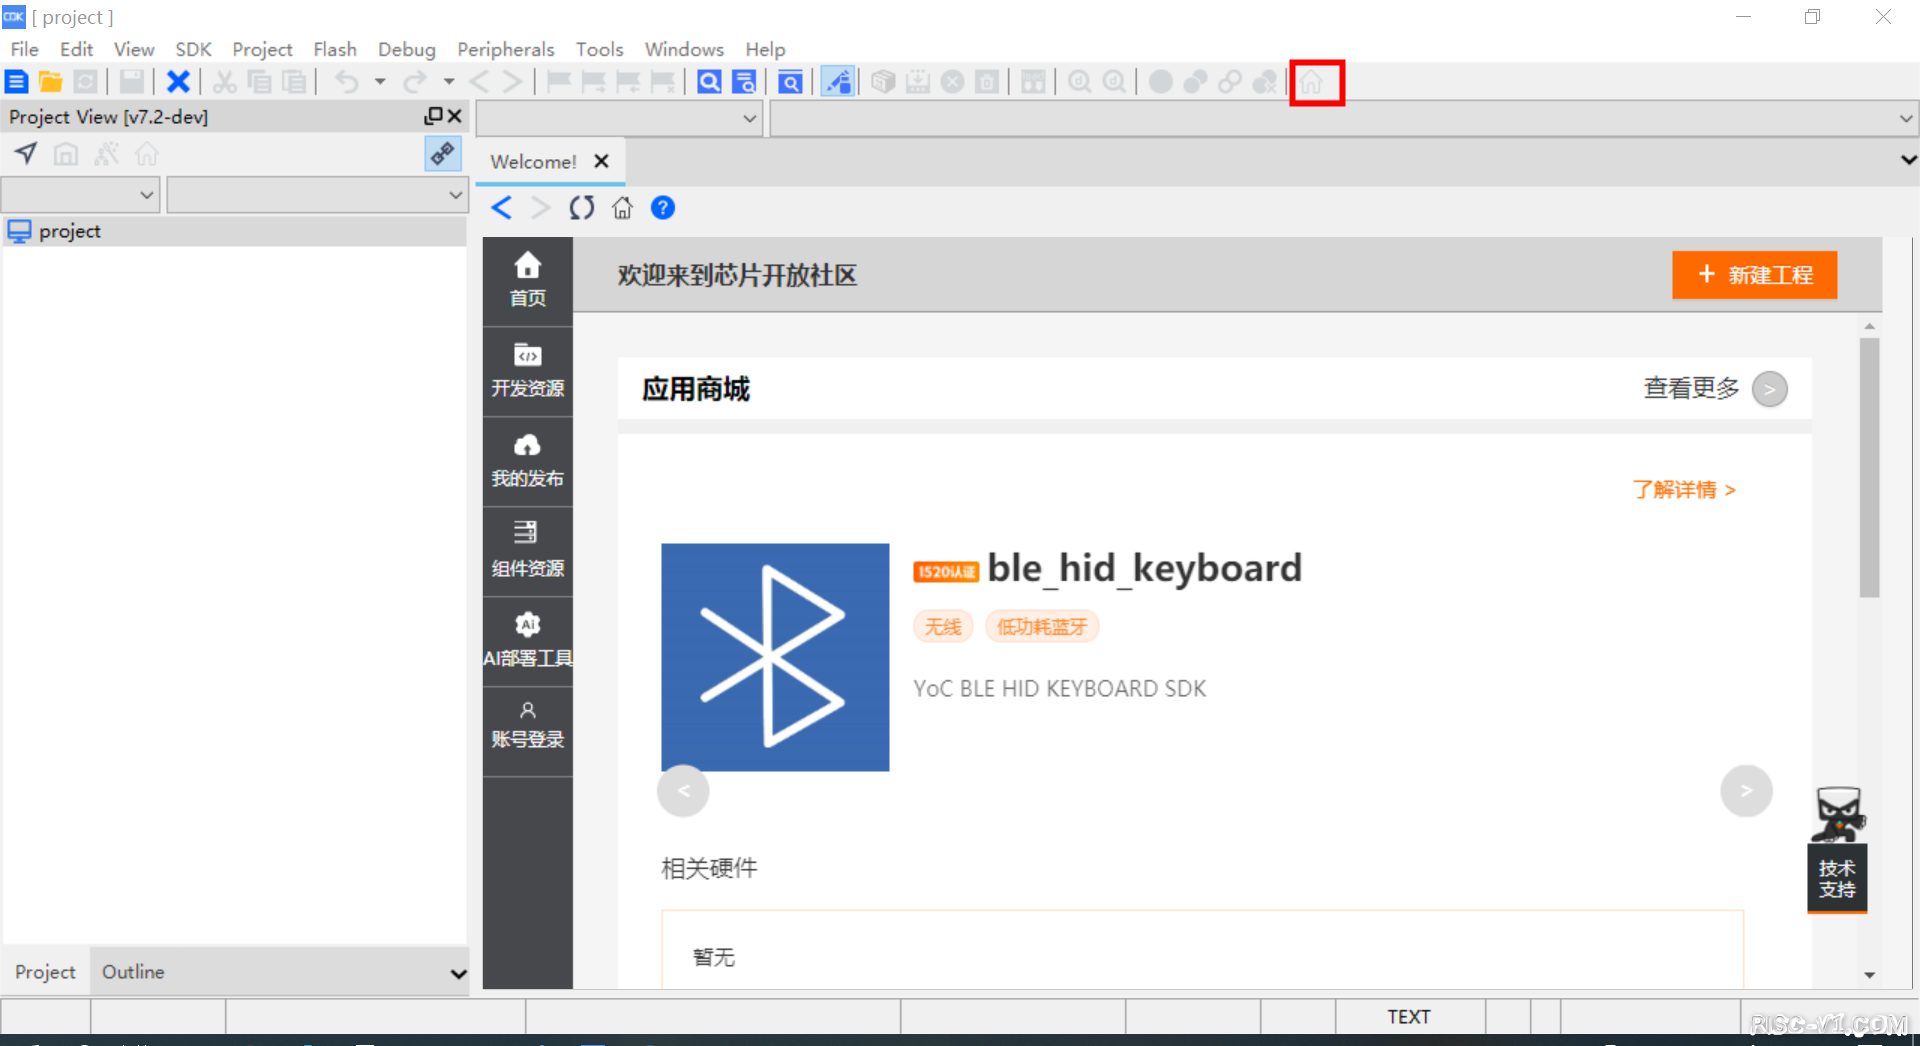The height and width of the screenshot is (1046, 1920).
Task: Open the AI部署工具 sidebar item
Action: point(527,640)
